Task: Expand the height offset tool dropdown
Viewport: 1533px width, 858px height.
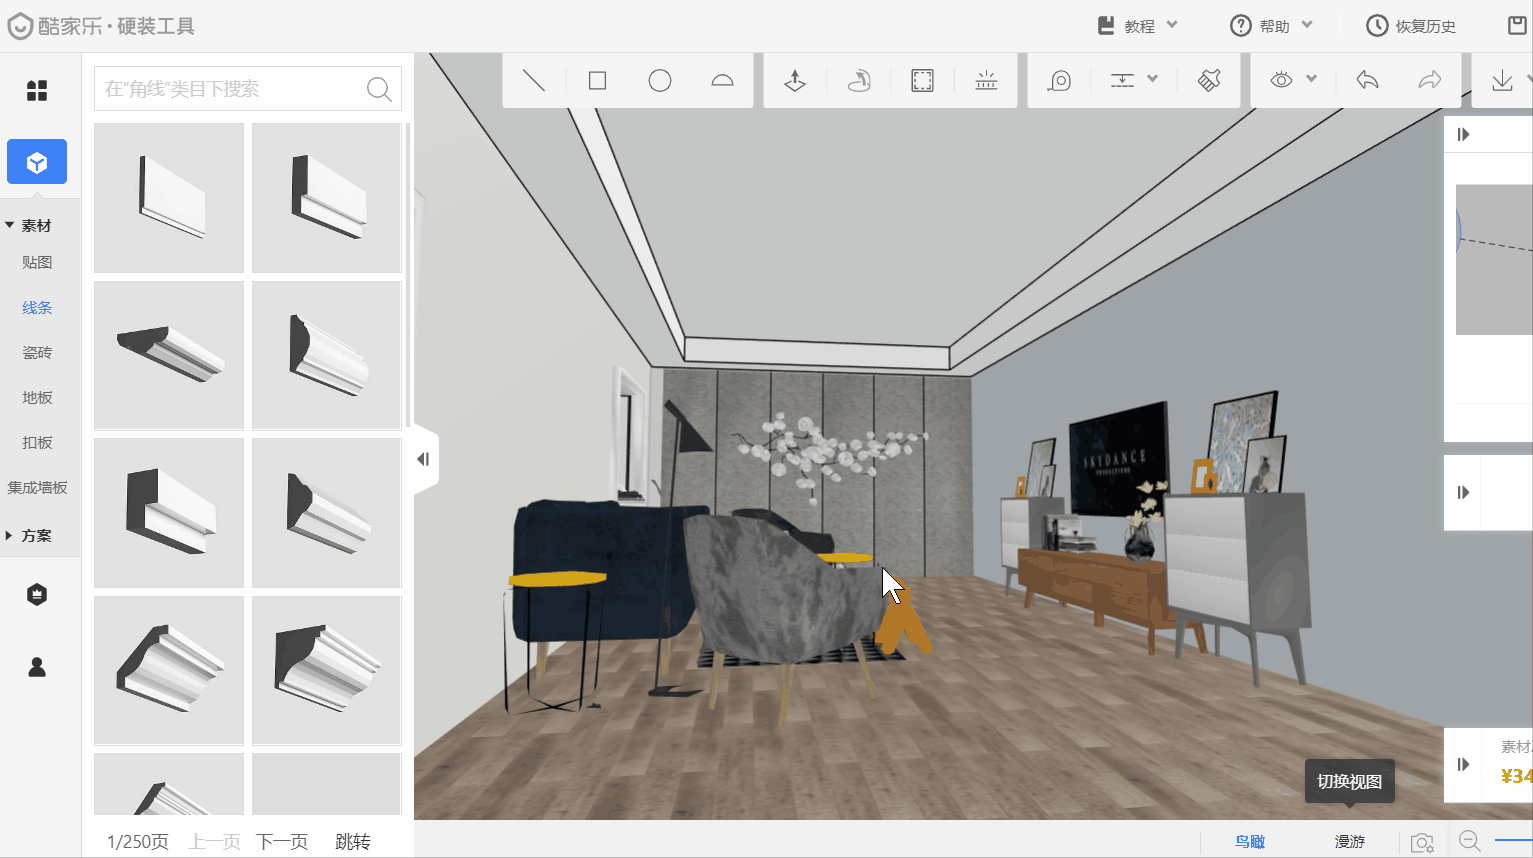Action: (x=1152, y=79)
